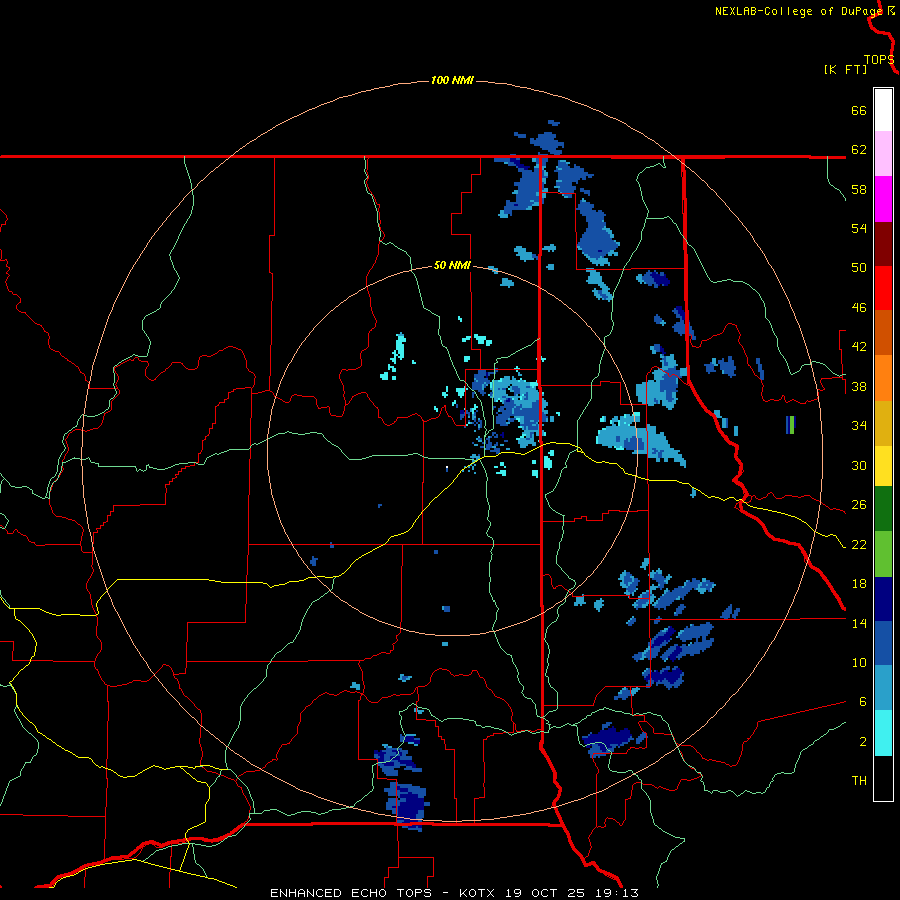Select the light pink legend swatch
The height and width of the screenshot is (900, 900).
click(x=883, y=154)
